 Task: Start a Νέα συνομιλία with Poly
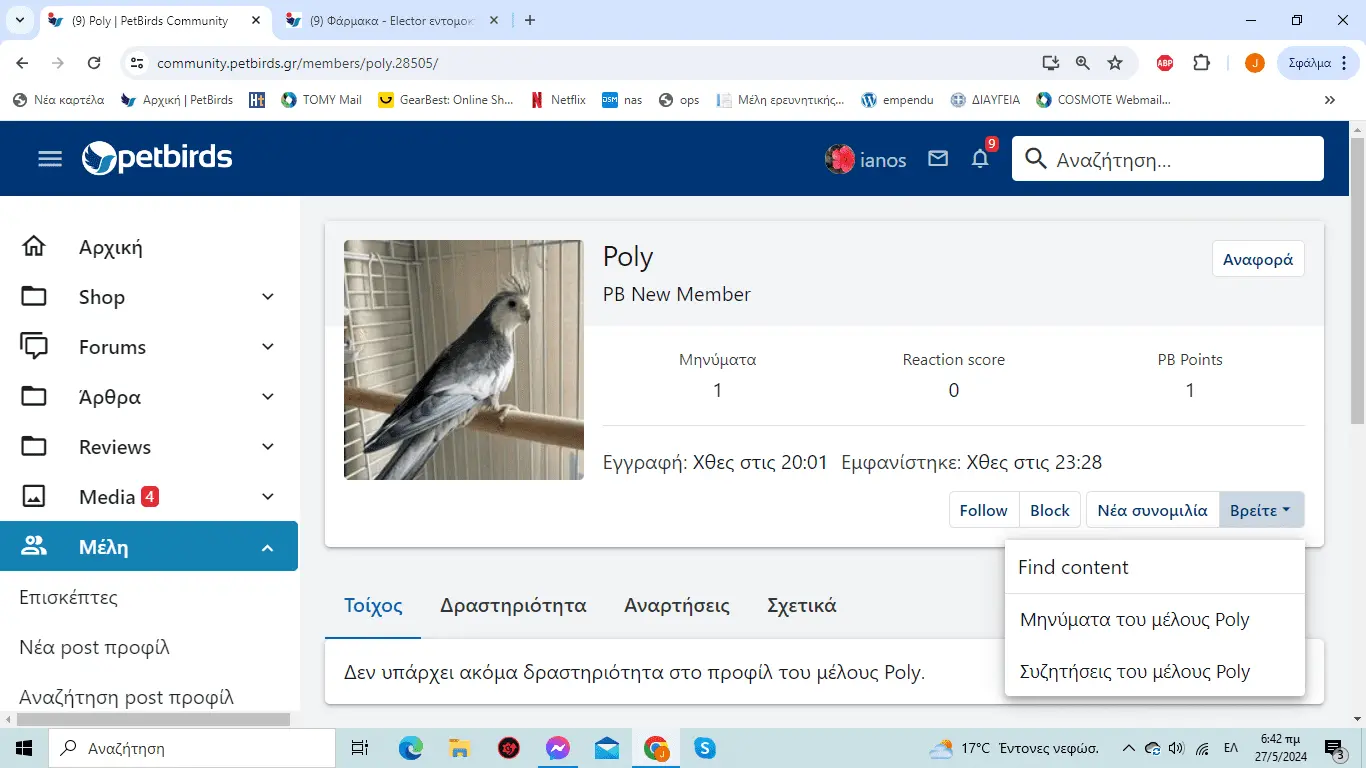point(1153,510)
